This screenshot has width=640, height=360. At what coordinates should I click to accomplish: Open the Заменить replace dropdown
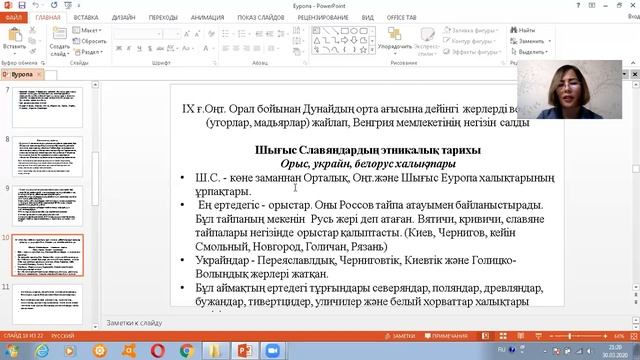tap(531, 41)
